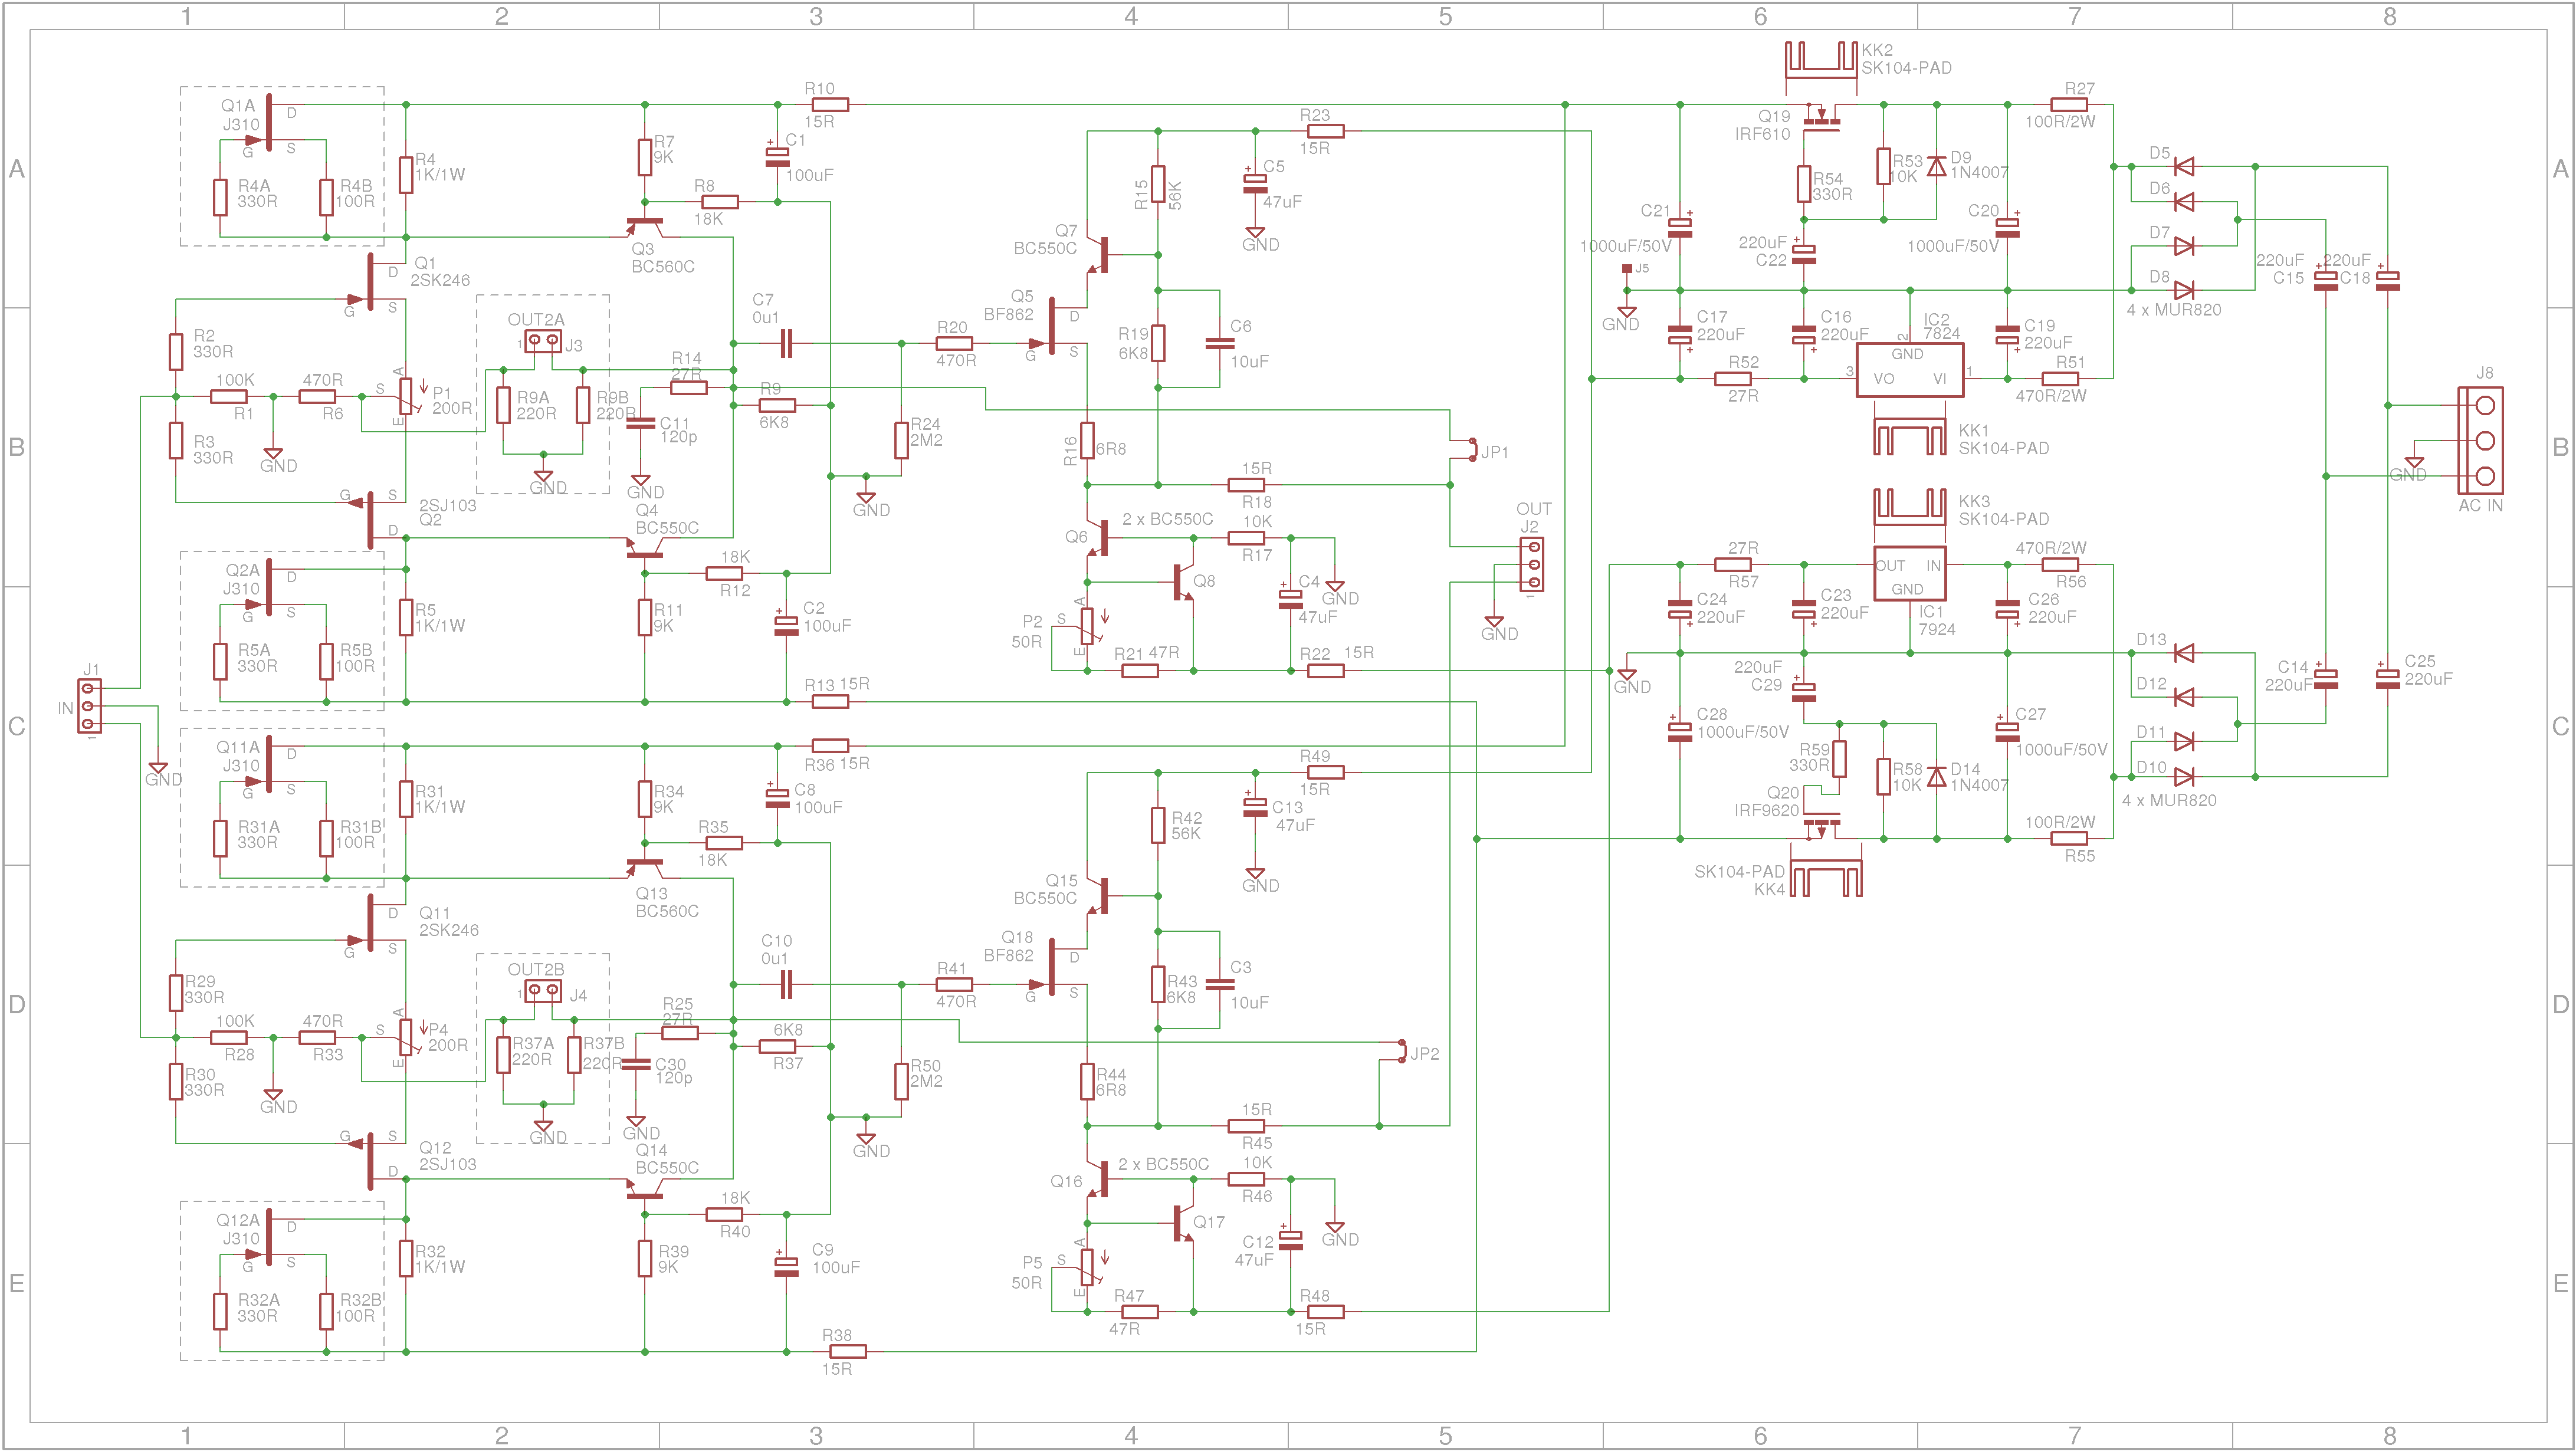Click the JP2 jumper symbol
Screen dimensions: 2576x1452
click(x=1401, y=1050)
